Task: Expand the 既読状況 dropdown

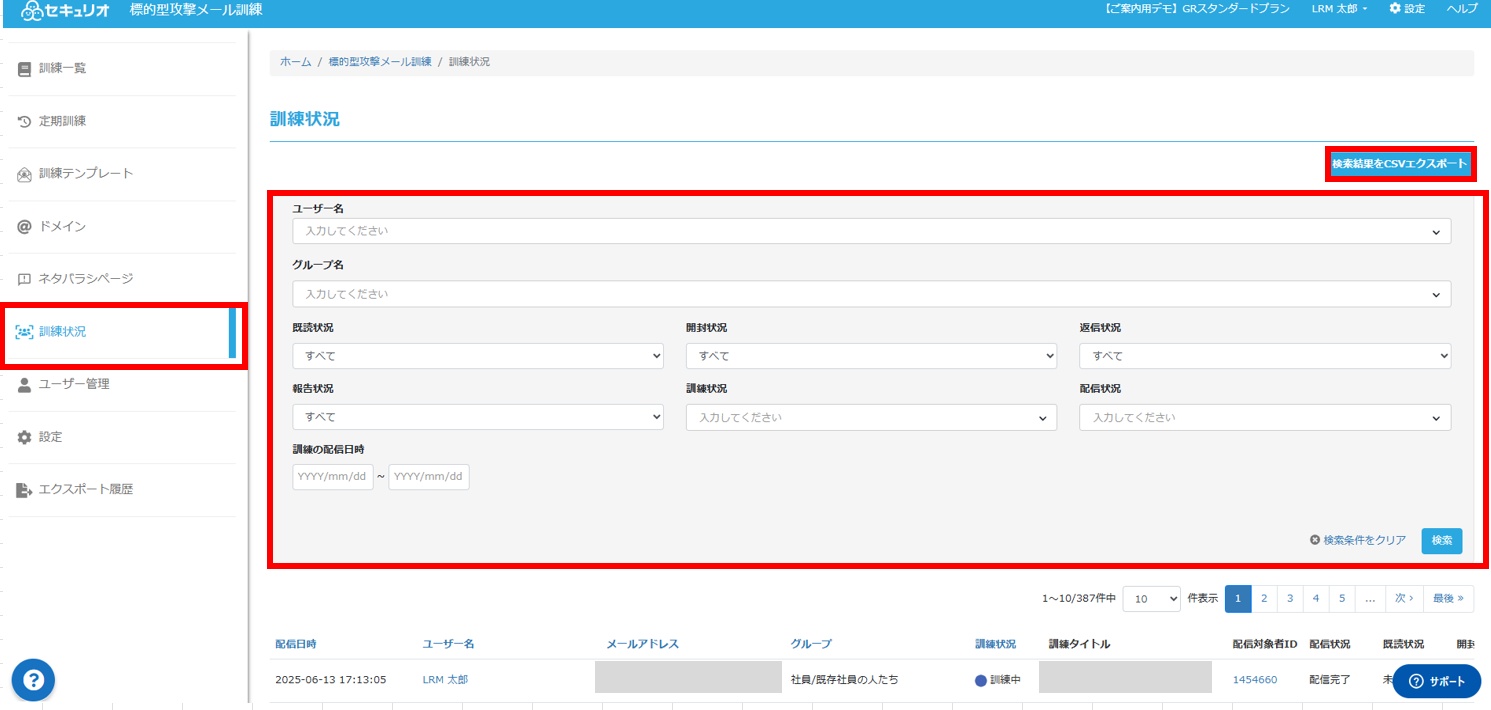Action: click(478, 356)
